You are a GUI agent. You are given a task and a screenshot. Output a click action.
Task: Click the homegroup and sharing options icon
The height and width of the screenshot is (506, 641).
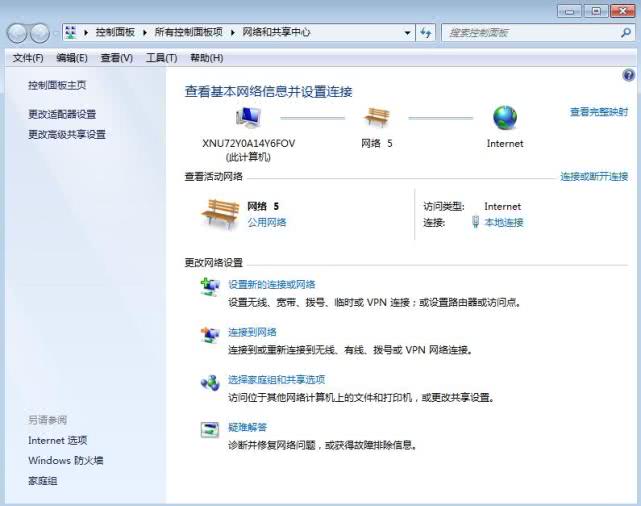tap(210, 382)
